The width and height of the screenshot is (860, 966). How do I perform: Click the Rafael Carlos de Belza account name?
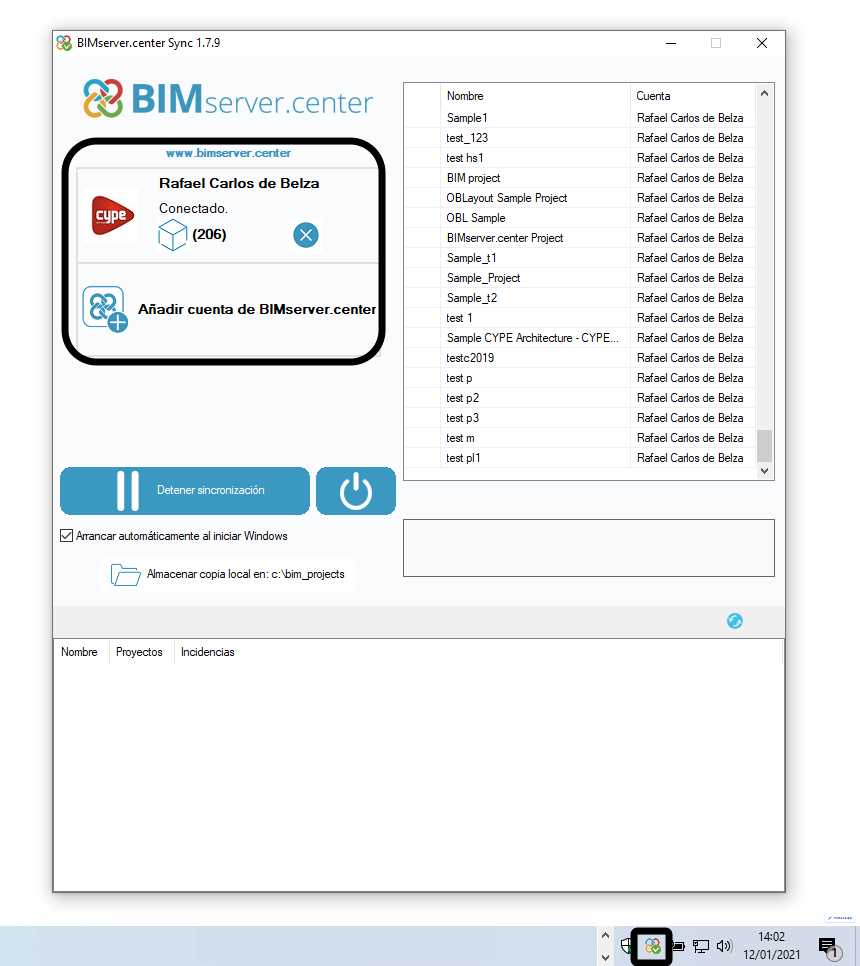(239, 184)
